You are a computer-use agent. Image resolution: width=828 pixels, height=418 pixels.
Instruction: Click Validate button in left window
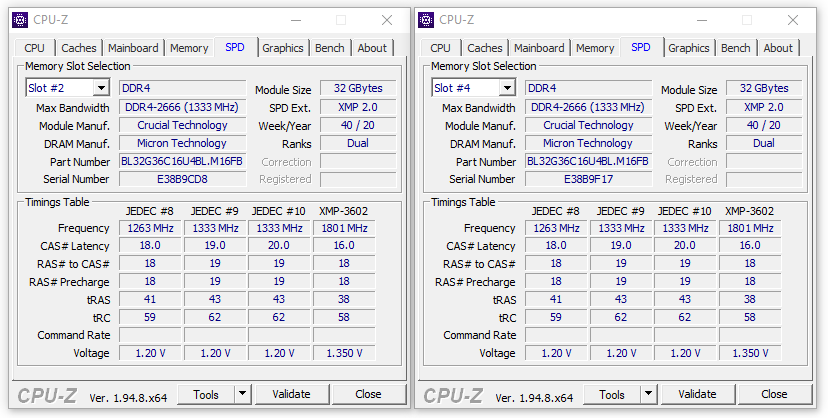(x=291, y=394)
